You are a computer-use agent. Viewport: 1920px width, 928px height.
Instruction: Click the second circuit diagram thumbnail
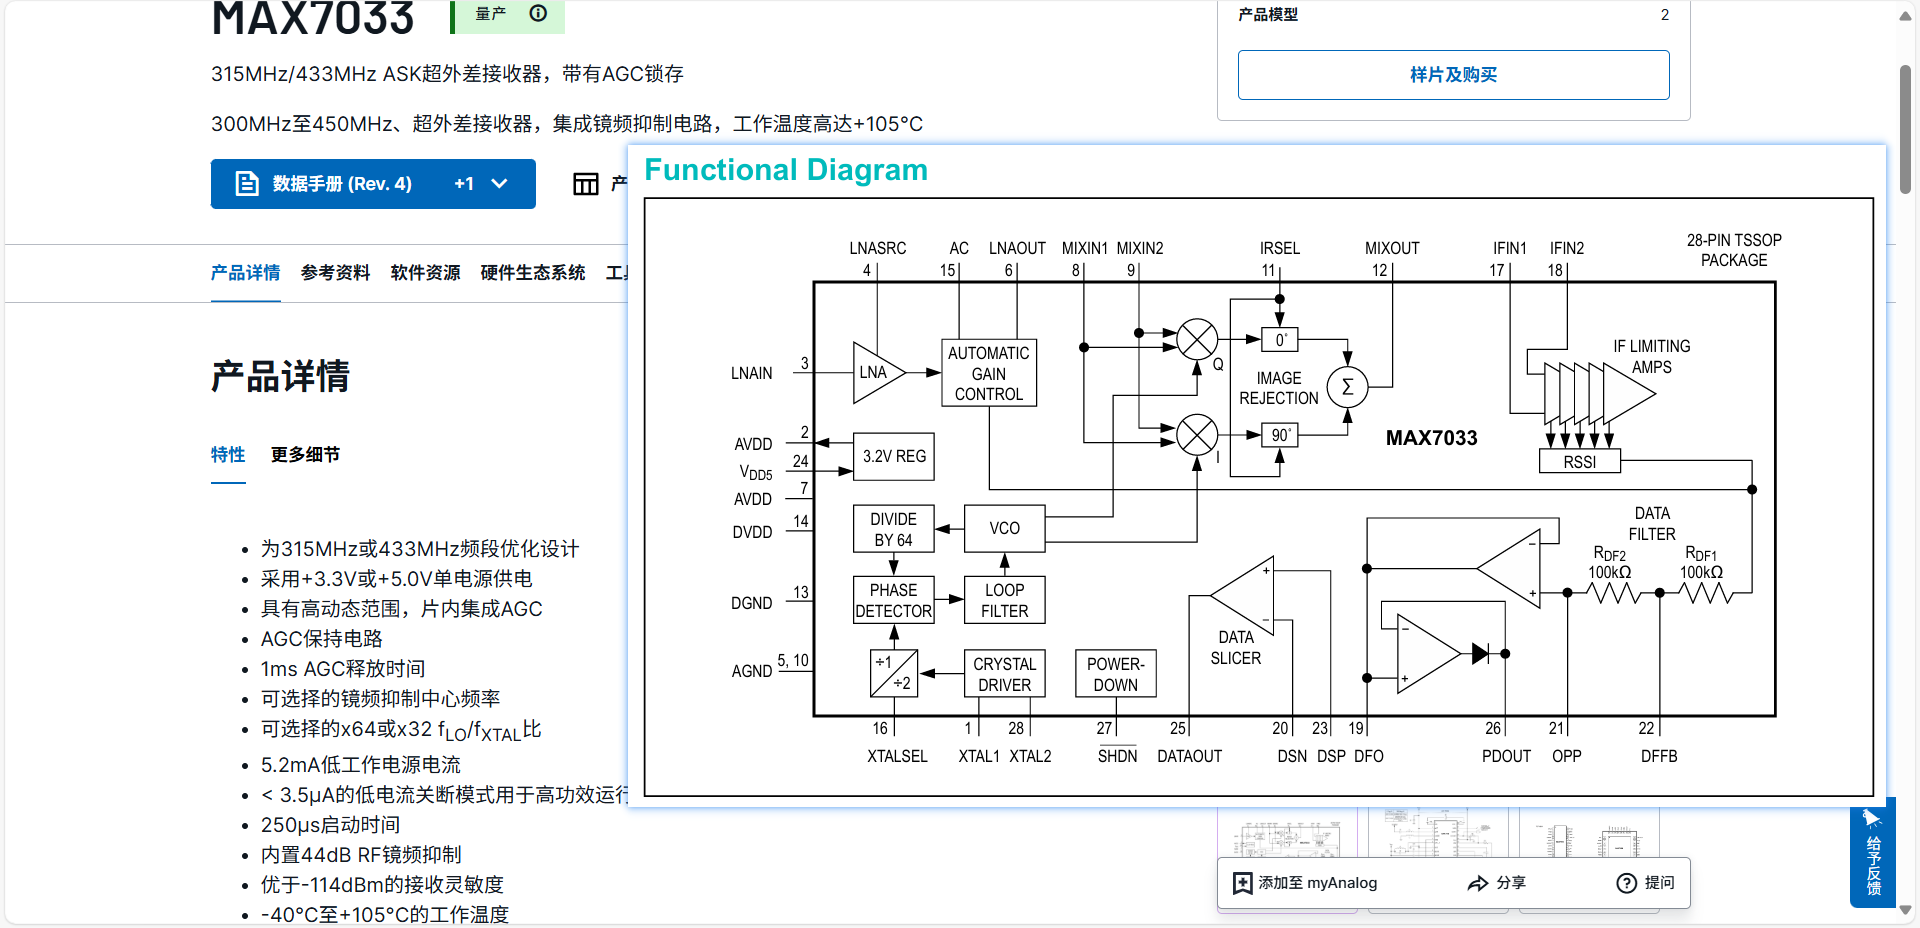[1437, 834]
